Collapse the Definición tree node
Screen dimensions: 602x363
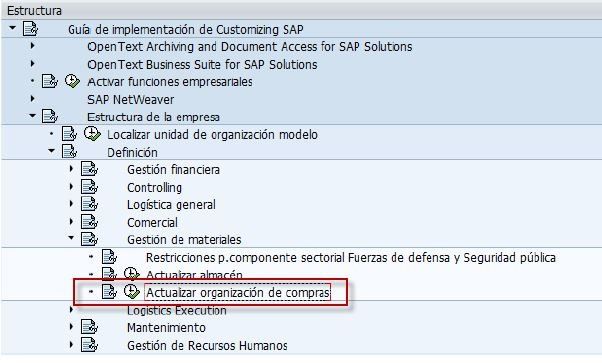click(51, 151)
